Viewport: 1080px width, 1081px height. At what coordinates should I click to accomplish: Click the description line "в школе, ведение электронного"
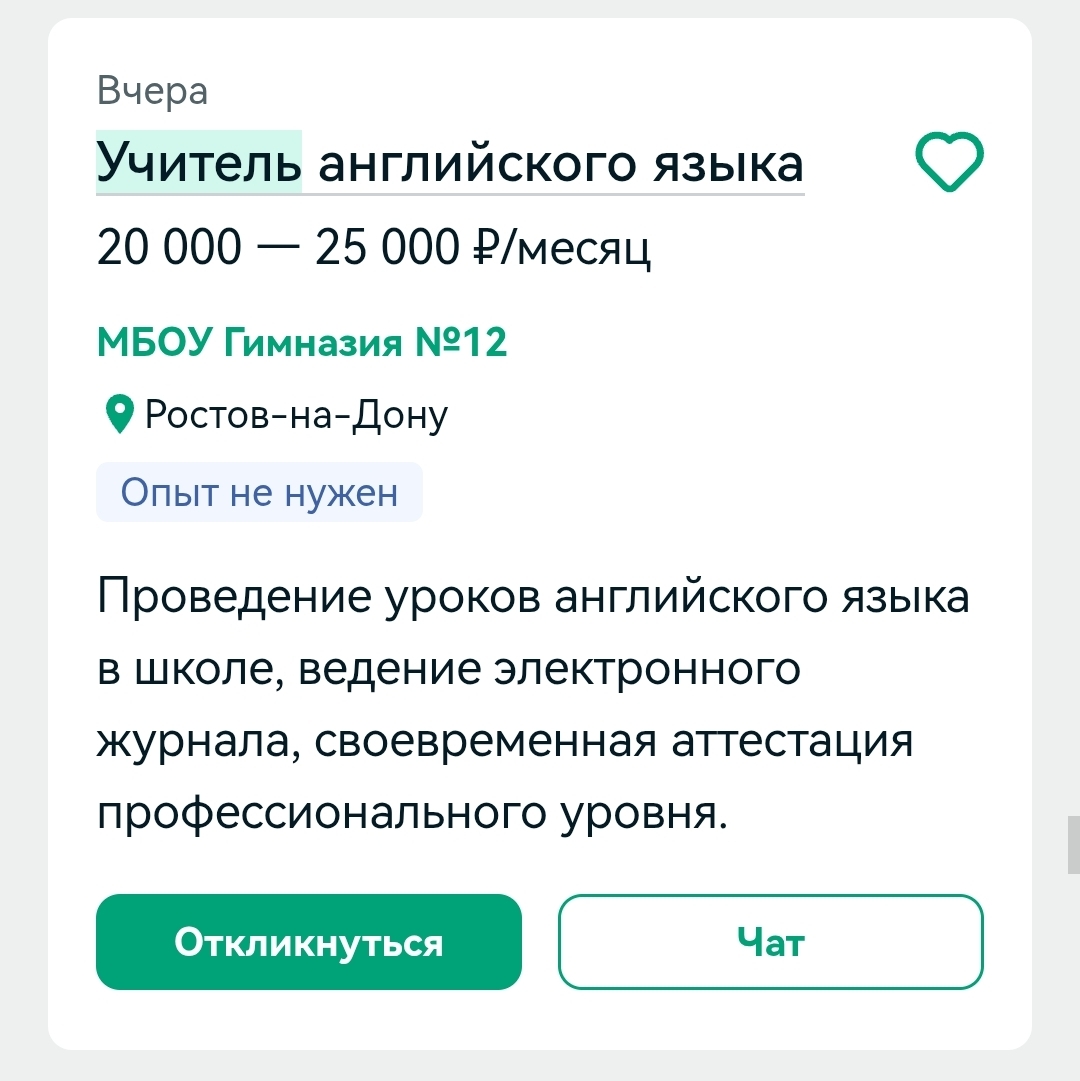(x=449, y=669)
